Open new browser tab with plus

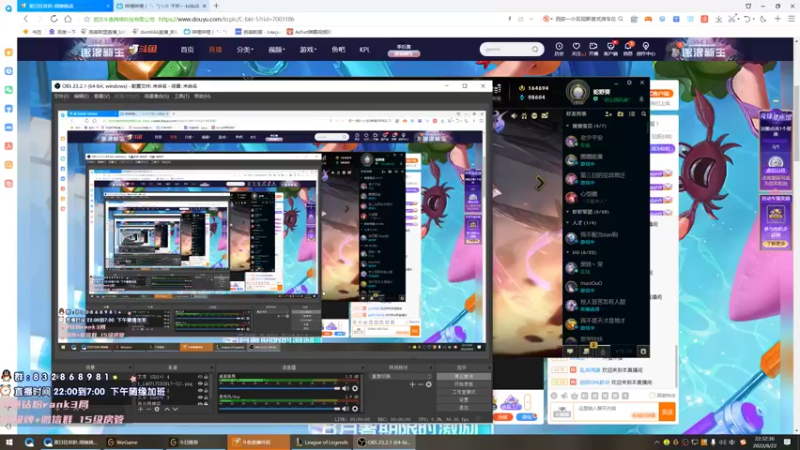coord(216,6)
